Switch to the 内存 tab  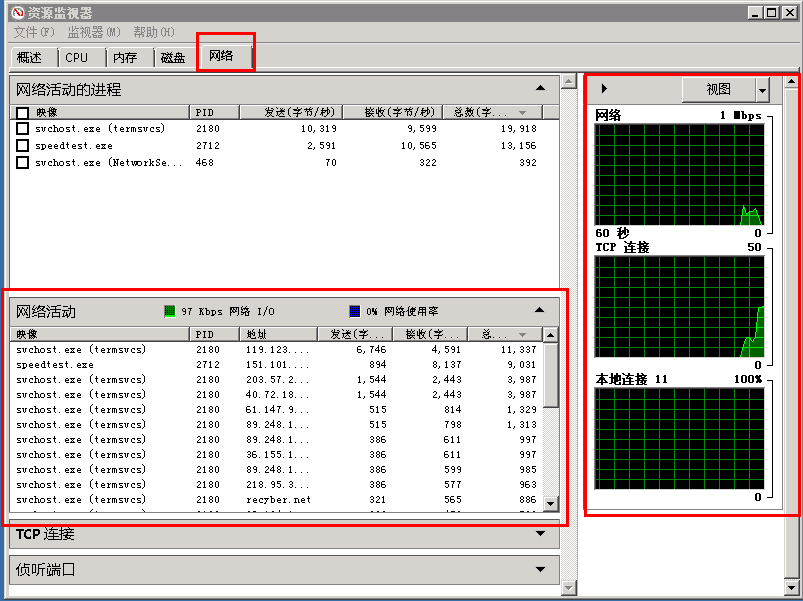125,58
